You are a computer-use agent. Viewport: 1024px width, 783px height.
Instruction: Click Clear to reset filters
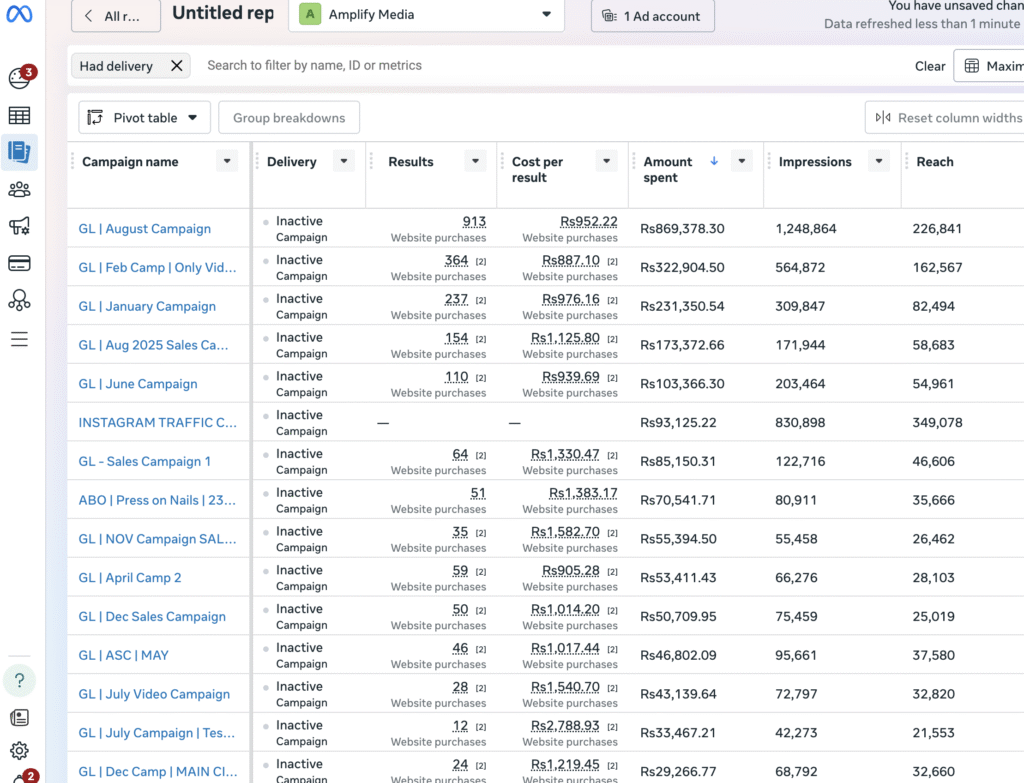point(929,66)
